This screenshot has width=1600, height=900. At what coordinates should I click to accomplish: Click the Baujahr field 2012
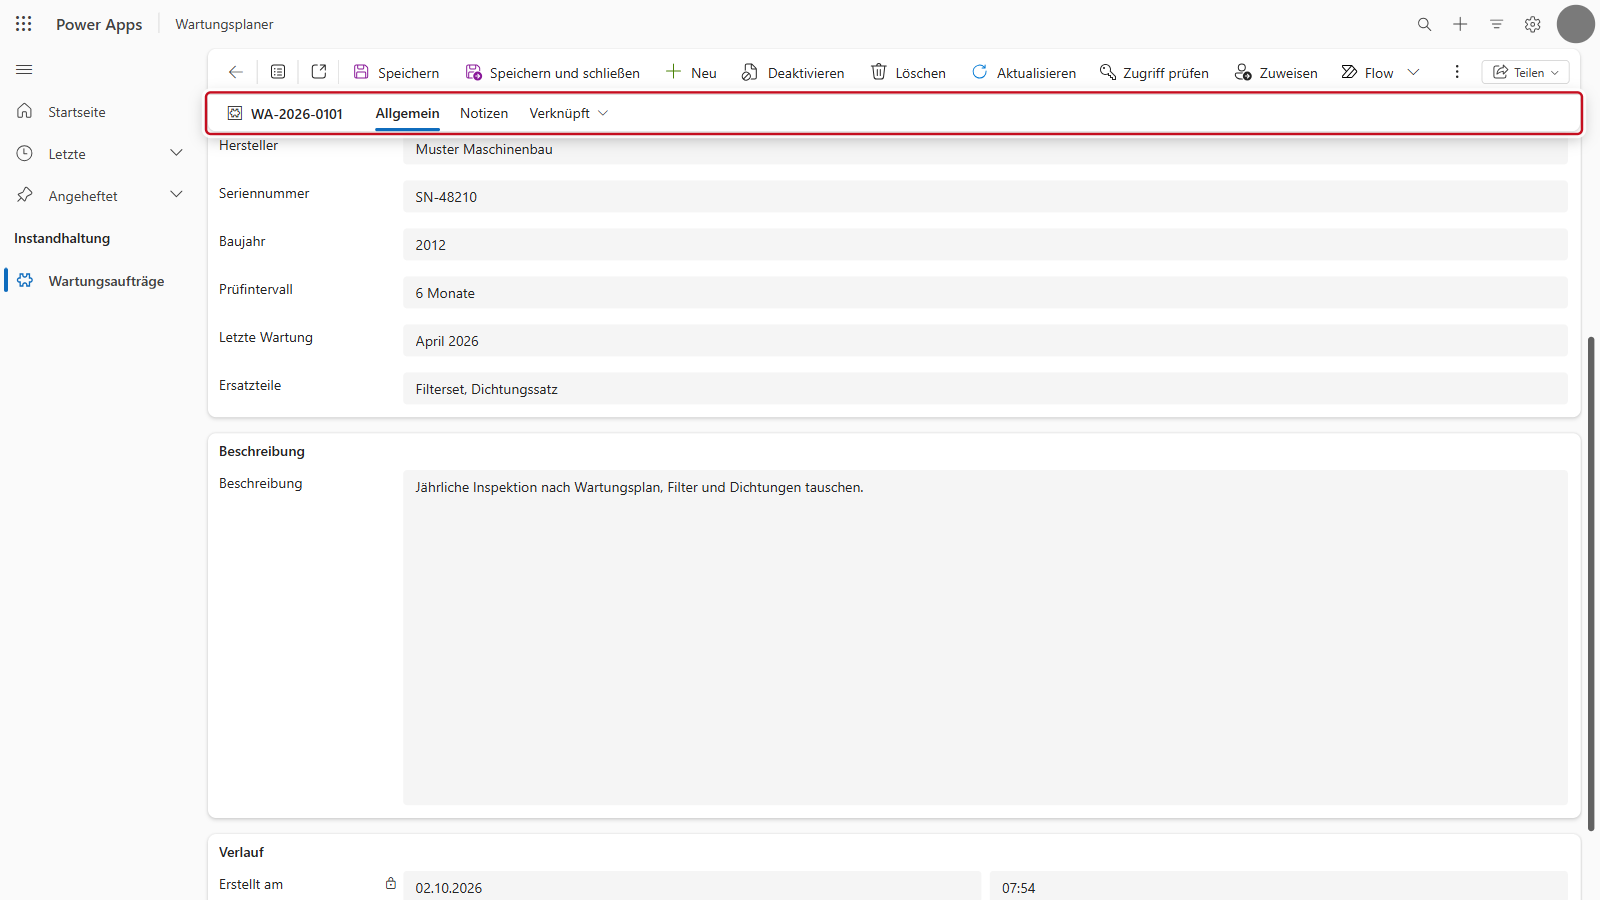(x=985, y=245)
